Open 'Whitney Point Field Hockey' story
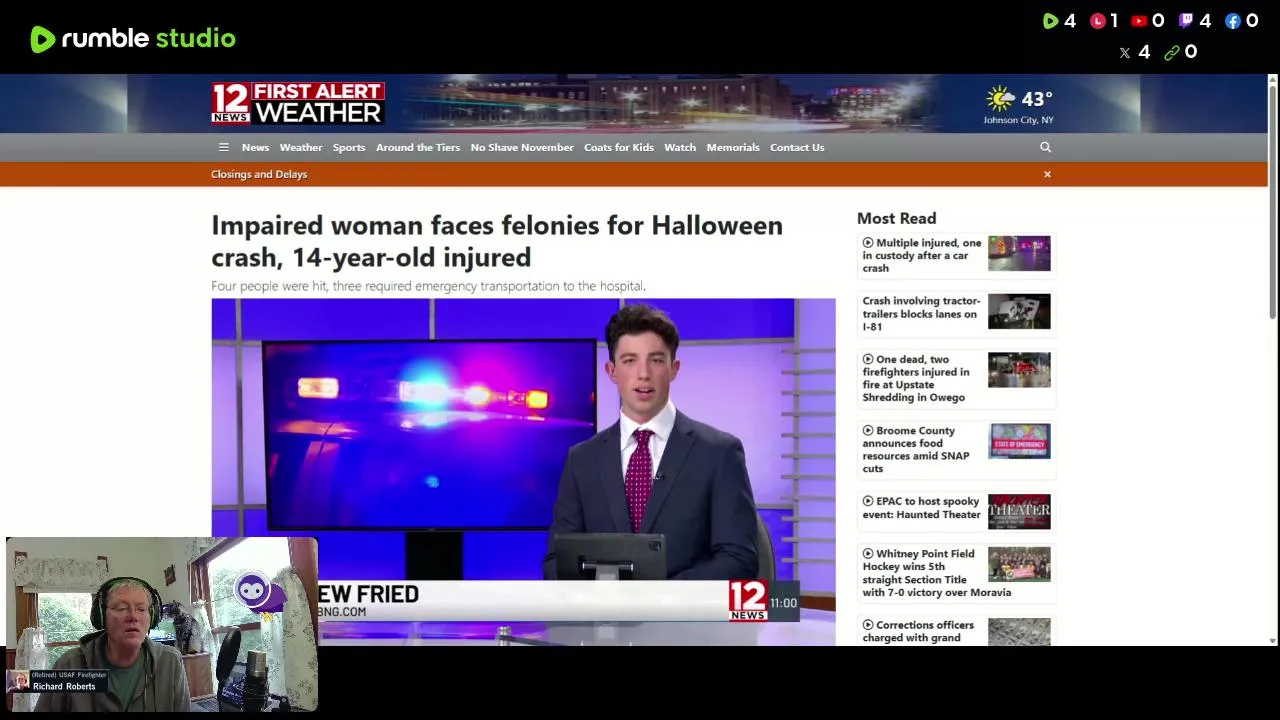 (936, 573)
